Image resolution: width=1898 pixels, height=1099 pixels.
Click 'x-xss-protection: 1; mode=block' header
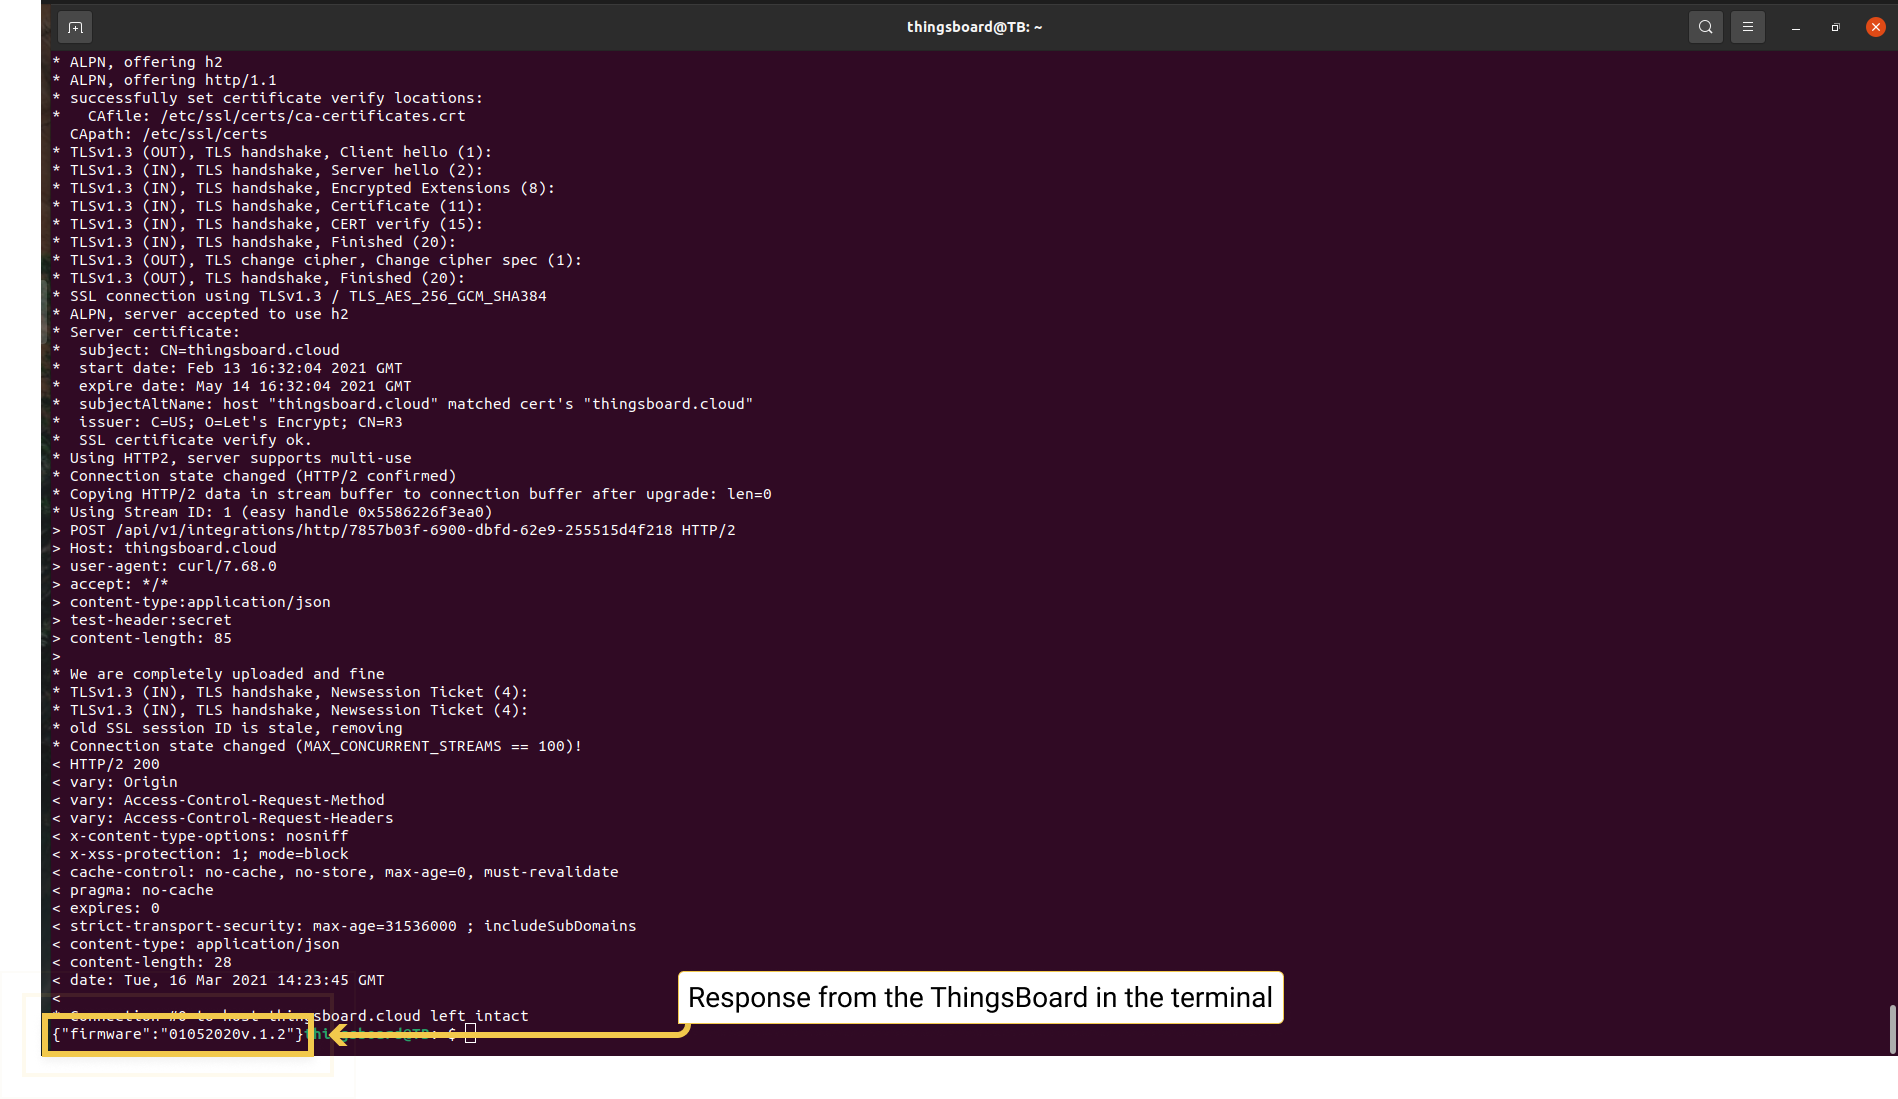(x=201, y=854)
